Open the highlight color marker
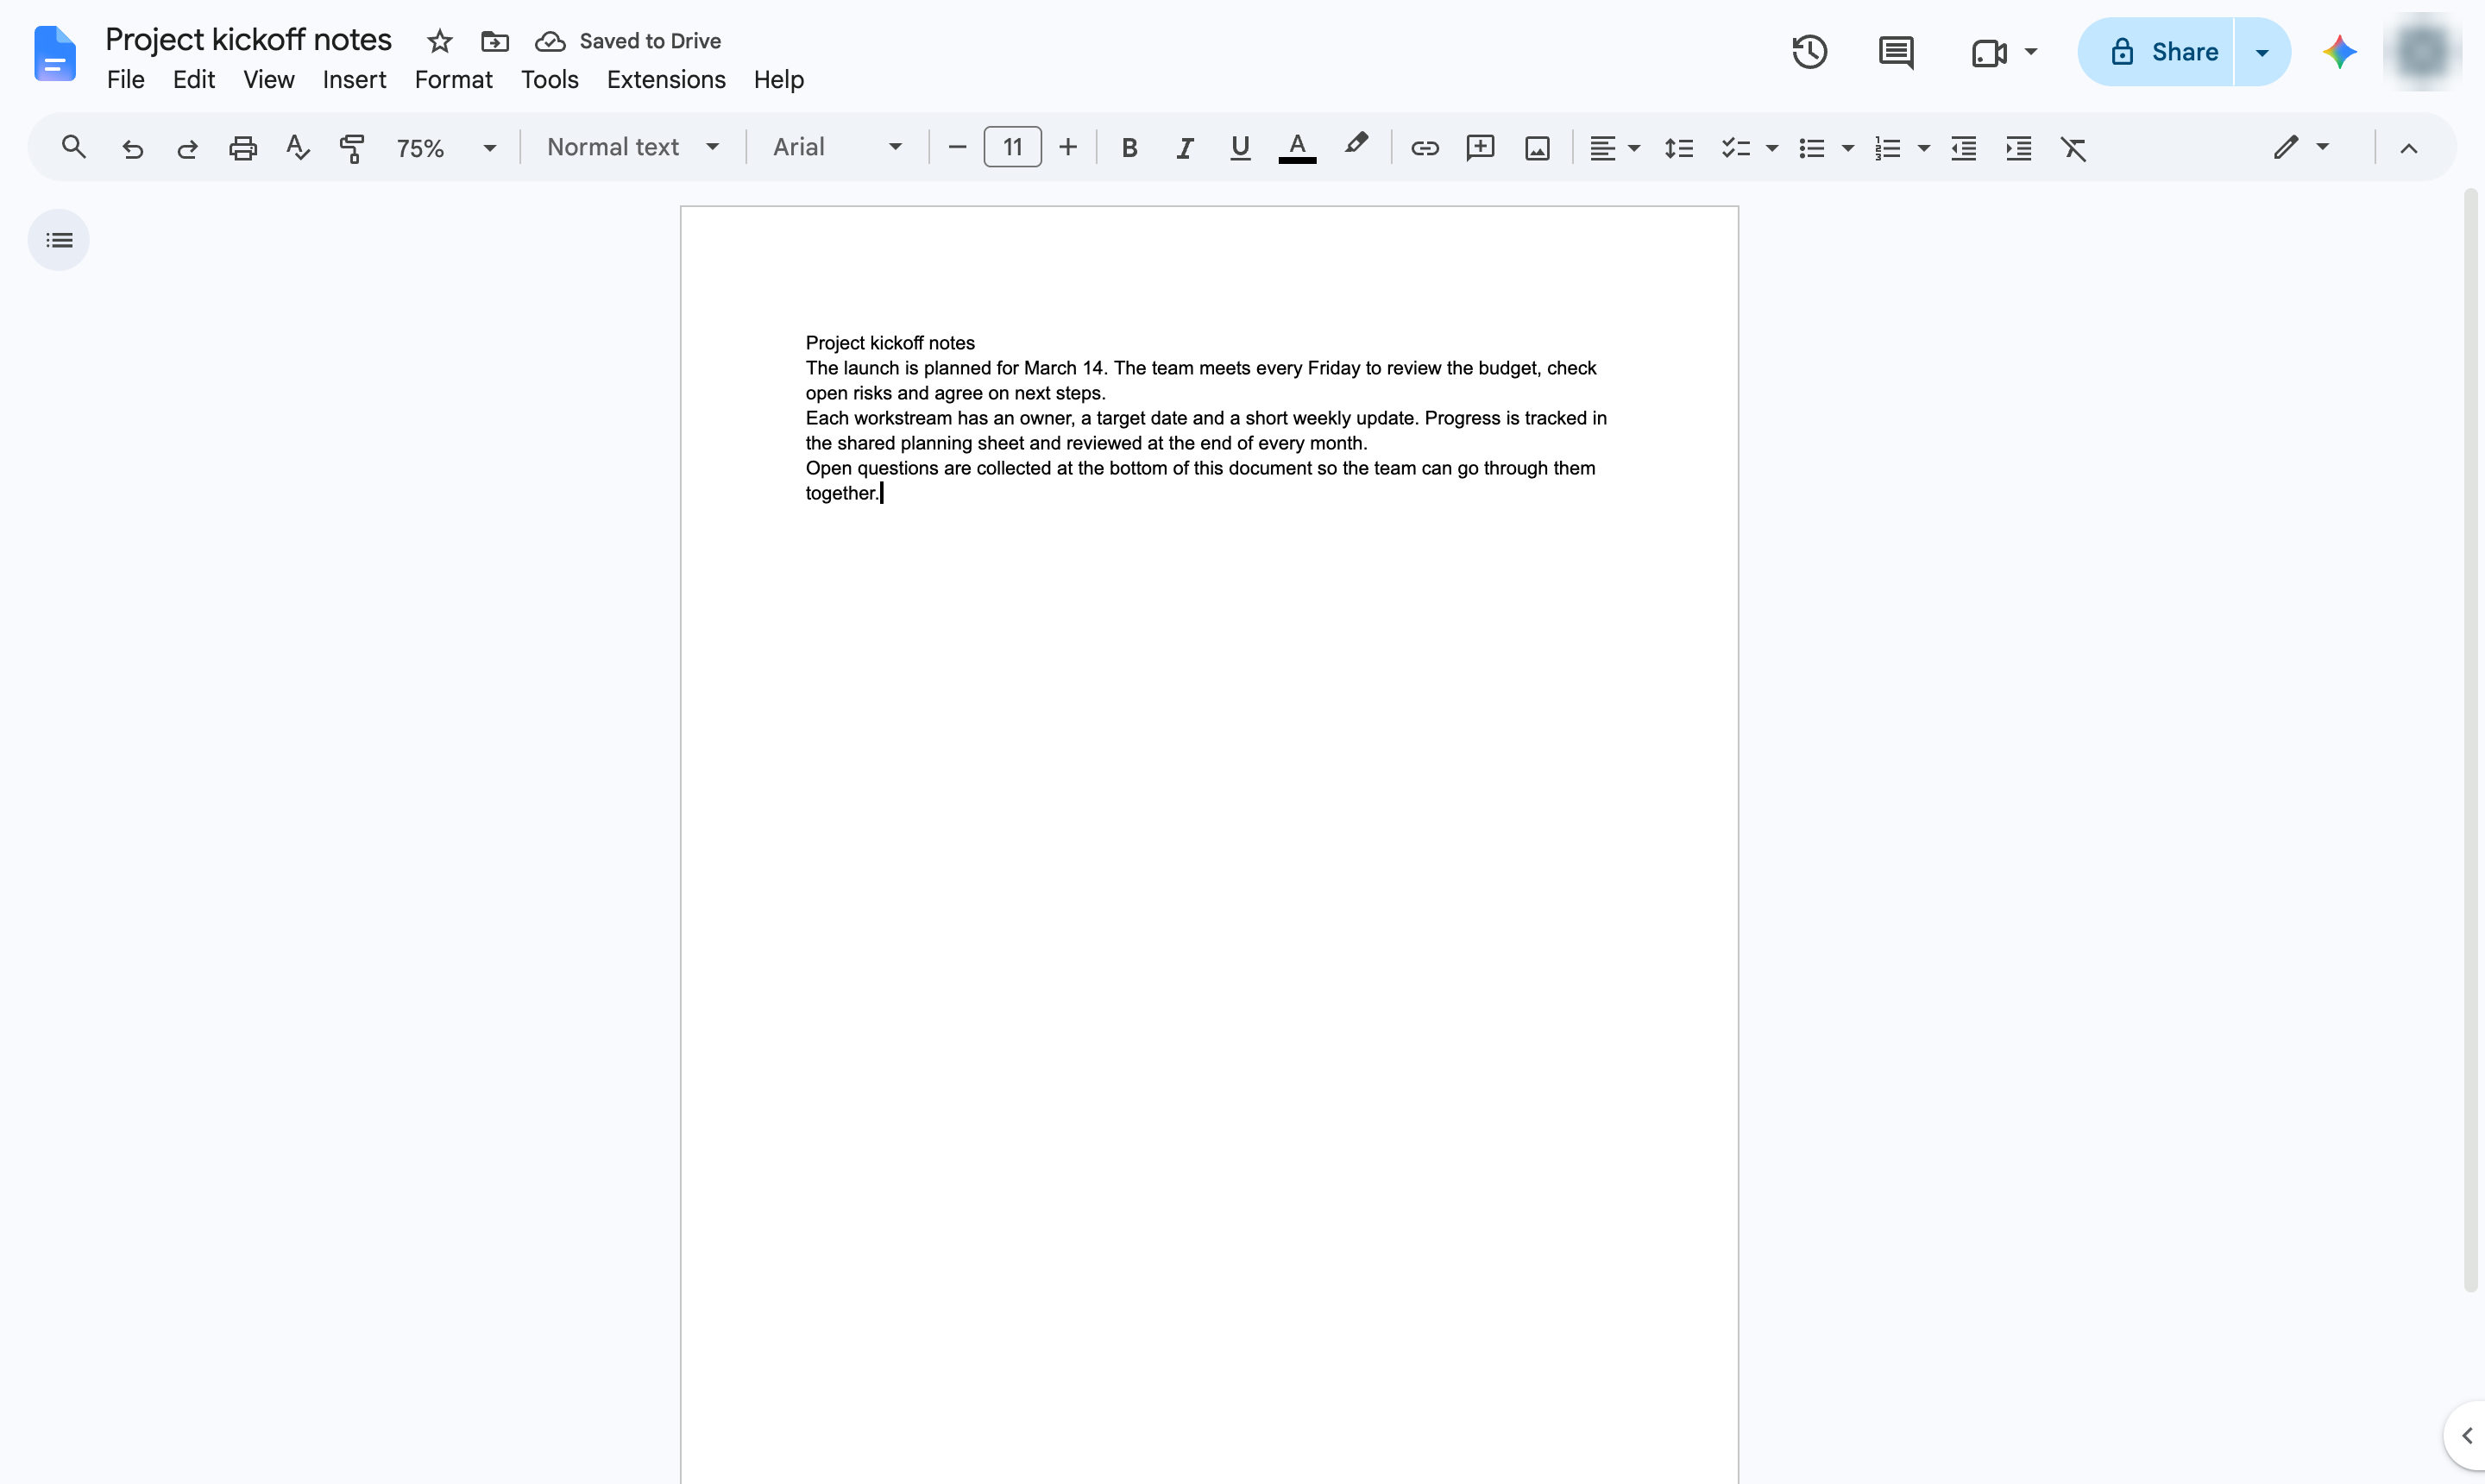2485x1484 pixels. coord(1355,146)
